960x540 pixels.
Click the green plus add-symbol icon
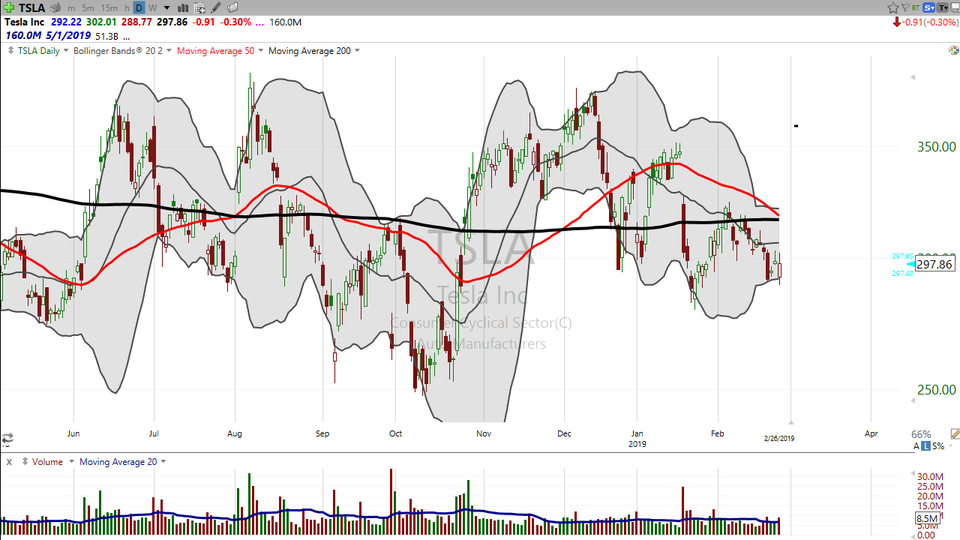point(9,7)
